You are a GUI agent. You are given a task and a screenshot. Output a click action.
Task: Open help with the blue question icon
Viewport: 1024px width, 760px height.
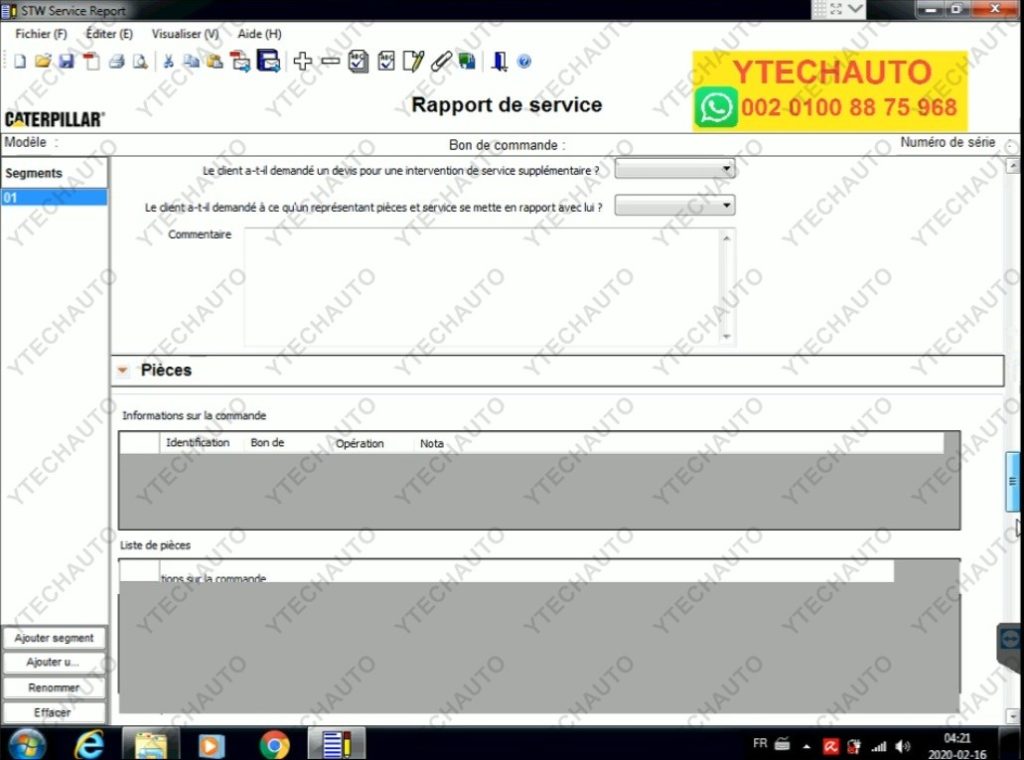point(524,61)
